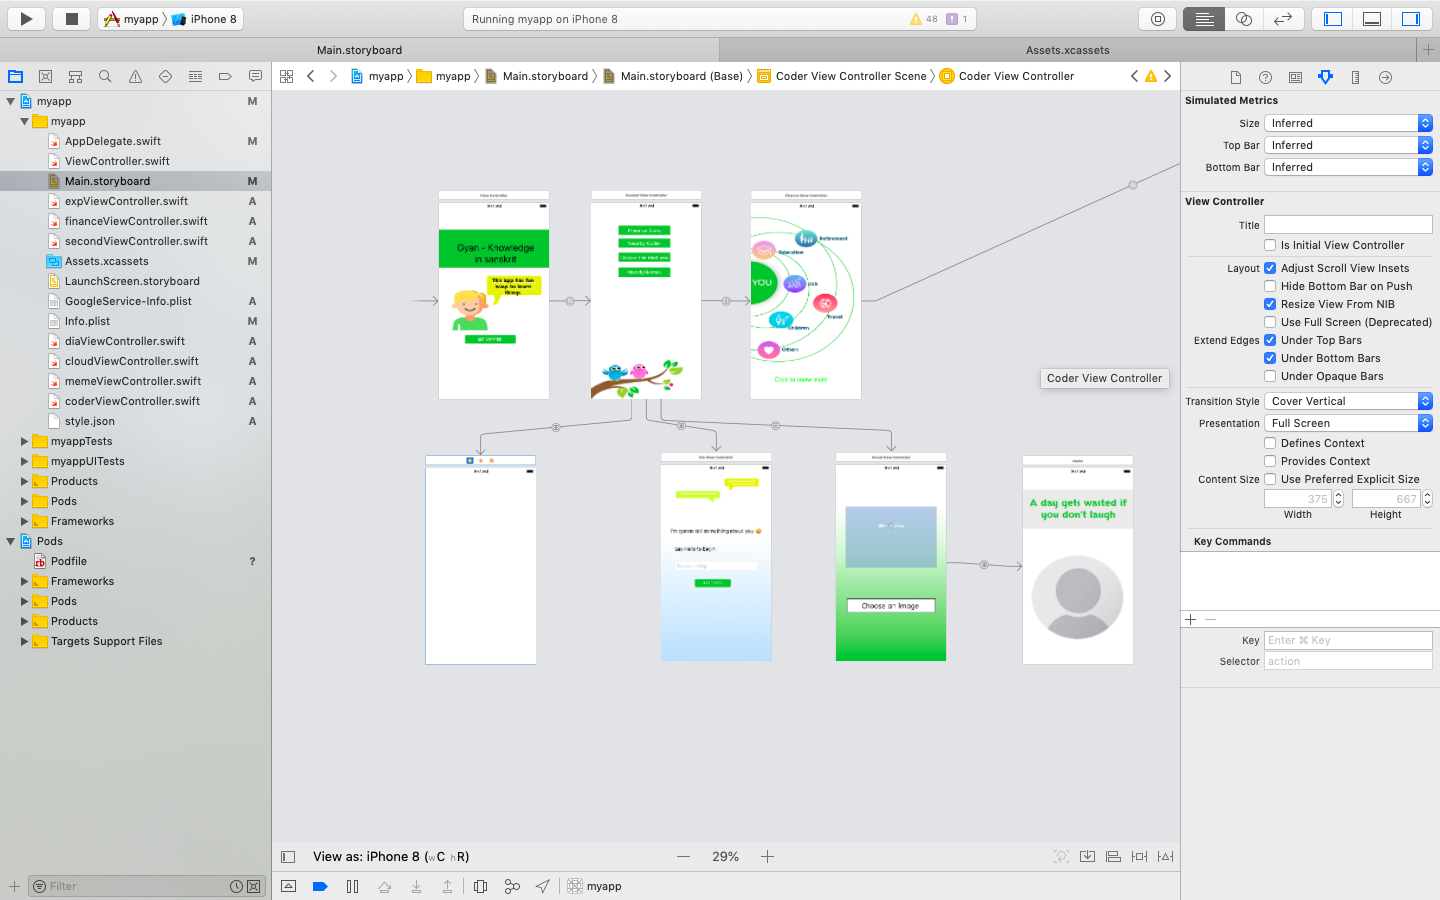Open the Transition Style dropdown
This screenshot has width=1440, height=900.
click(x=1348, y=401)
